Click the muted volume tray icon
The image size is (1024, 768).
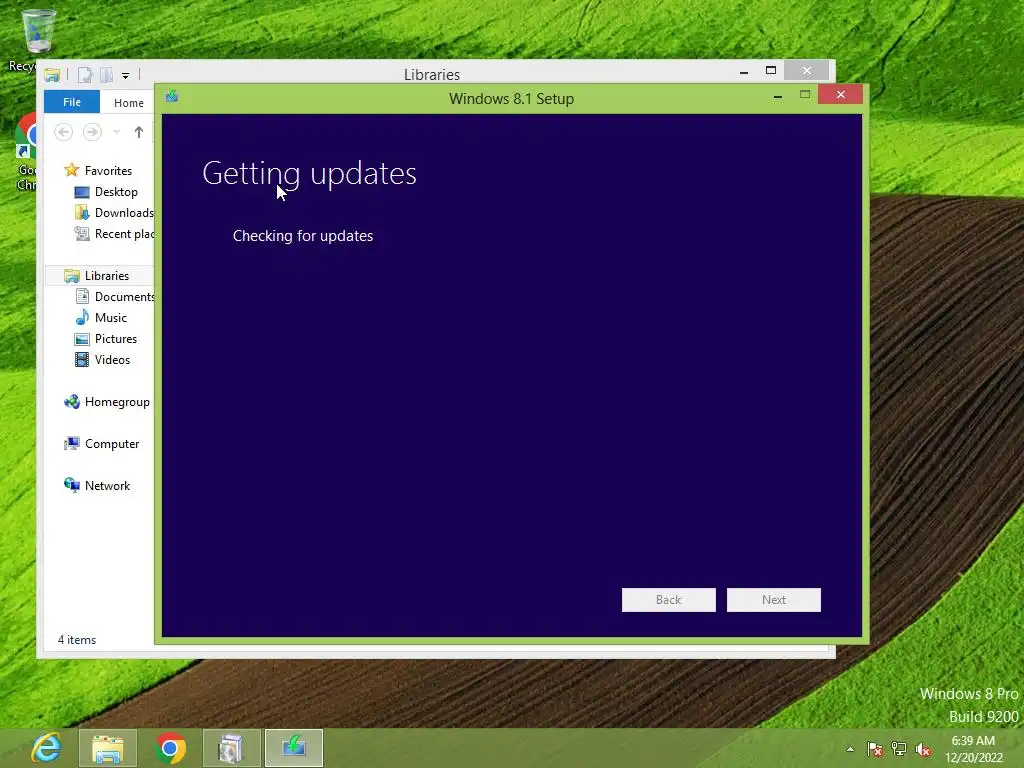click(x=923, y=749)
